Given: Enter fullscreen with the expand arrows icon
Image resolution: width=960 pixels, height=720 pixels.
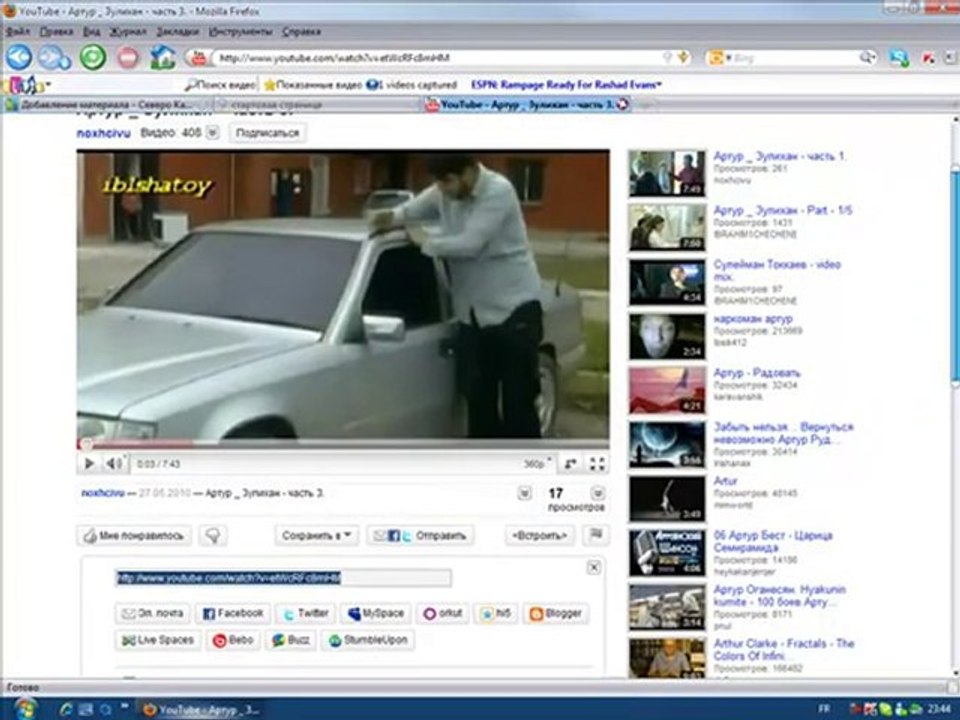Looking at the screenshot, I should pos(597,463).
